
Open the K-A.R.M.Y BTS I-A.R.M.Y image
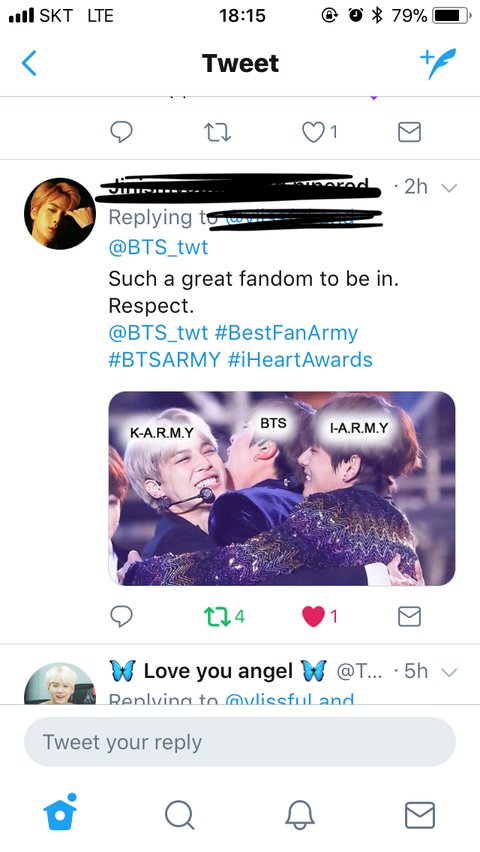click(282, 488)
